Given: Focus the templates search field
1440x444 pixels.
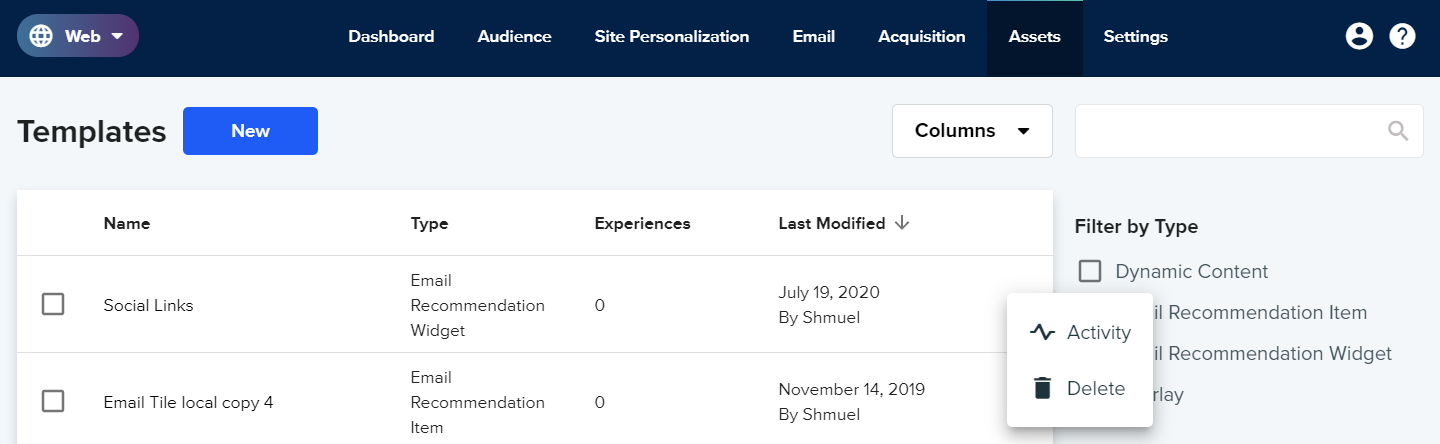Looking at the screenshot, I should 1249,131.
